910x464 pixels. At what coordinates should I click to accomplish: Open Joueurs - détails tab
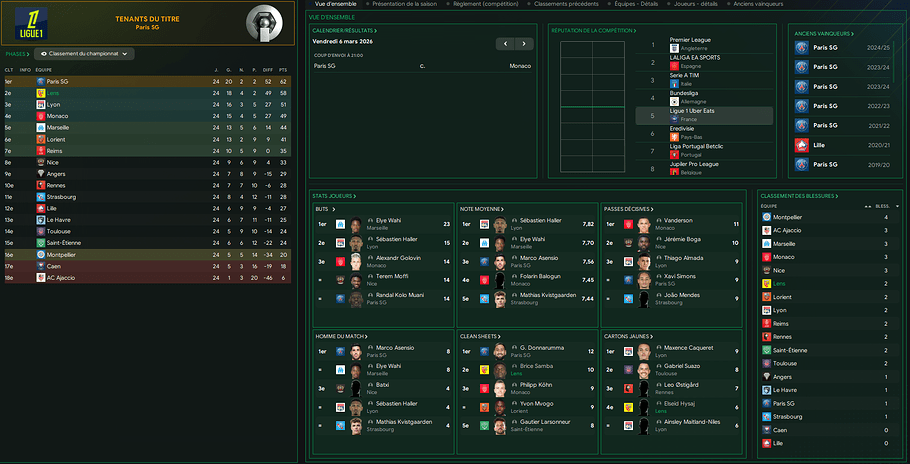click(695, 3)
